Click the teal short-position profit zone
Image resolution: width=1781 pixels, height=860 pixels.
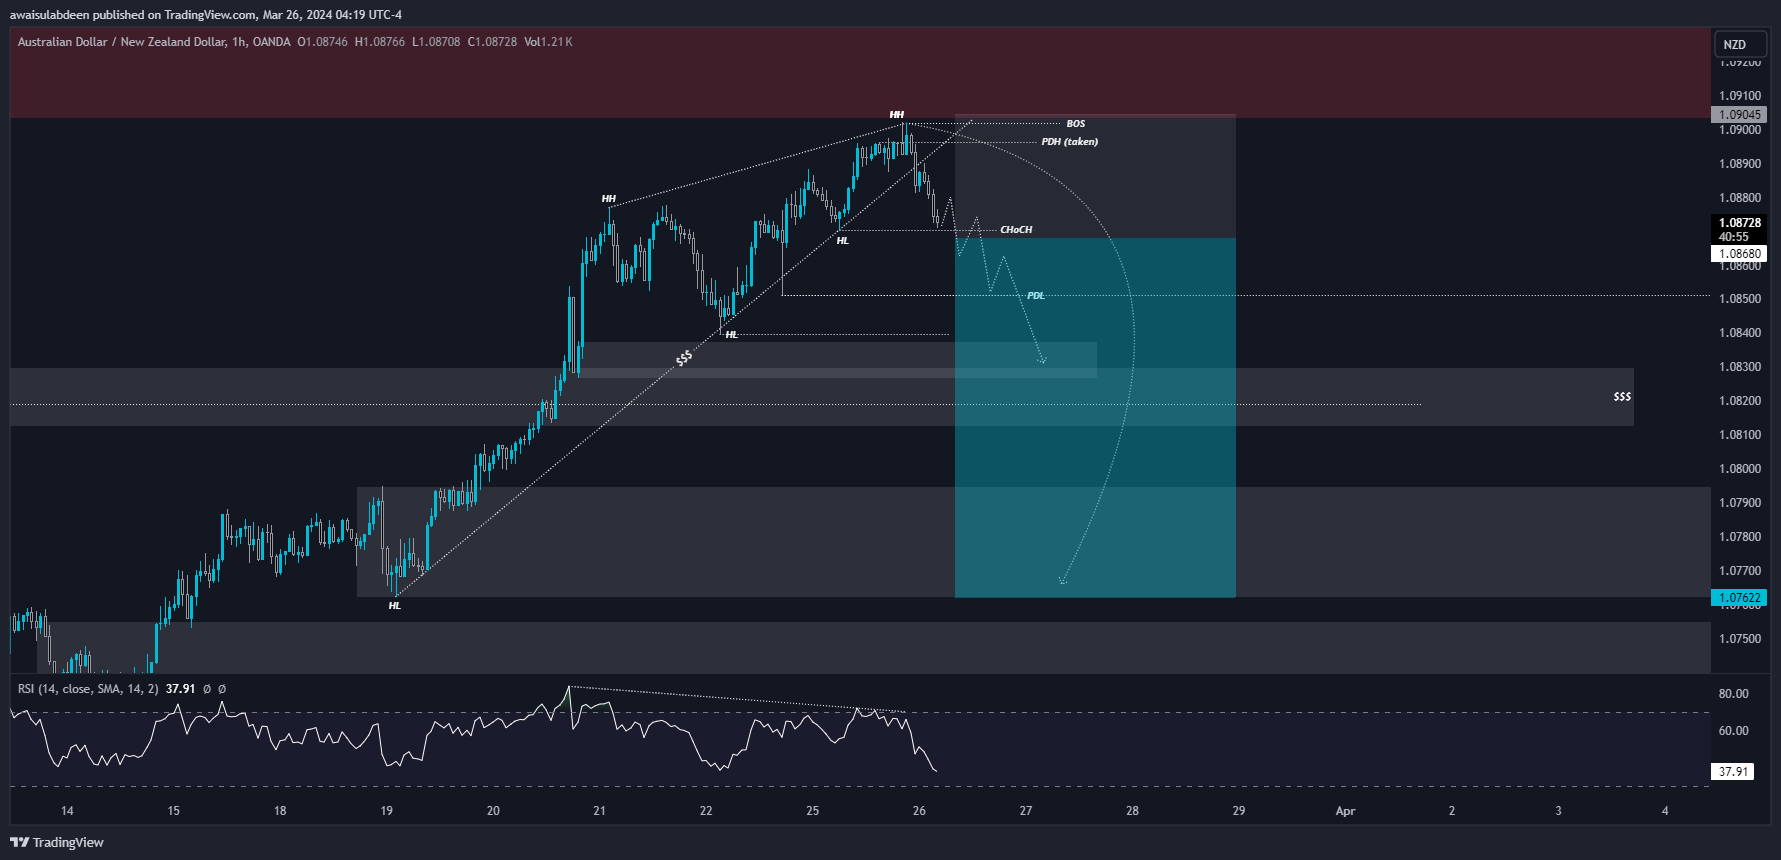(1095, 418)
